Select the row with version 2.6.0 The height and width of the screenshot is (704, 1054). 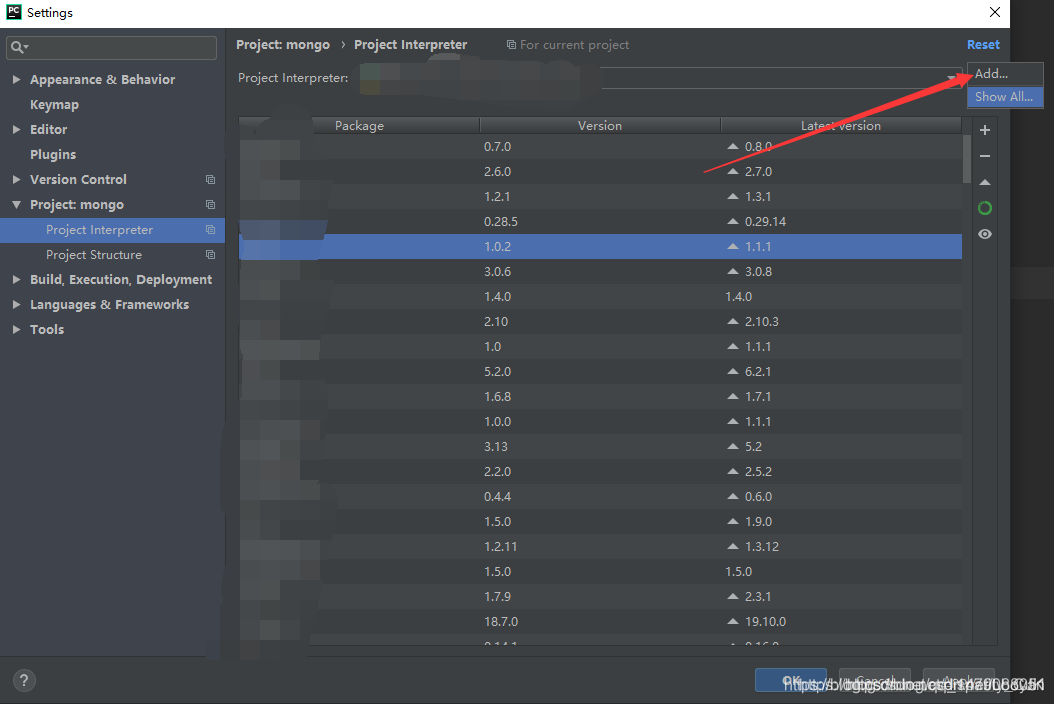click(600, 171)
